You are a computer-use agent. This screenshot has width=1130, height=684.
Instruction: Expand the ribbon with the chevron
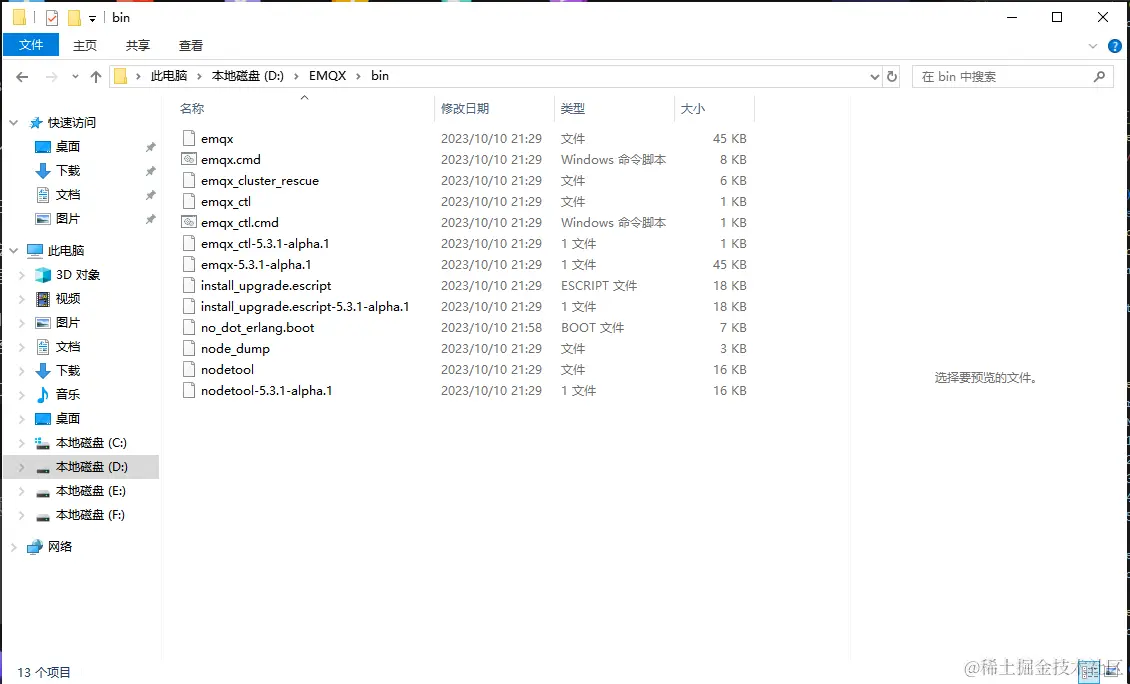point(1093,46)
